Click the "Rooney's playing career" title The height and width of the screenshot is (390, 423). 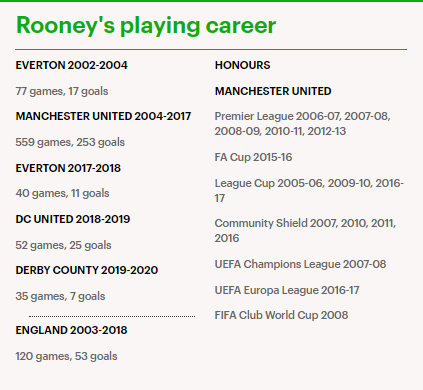[x=146, y=26]
